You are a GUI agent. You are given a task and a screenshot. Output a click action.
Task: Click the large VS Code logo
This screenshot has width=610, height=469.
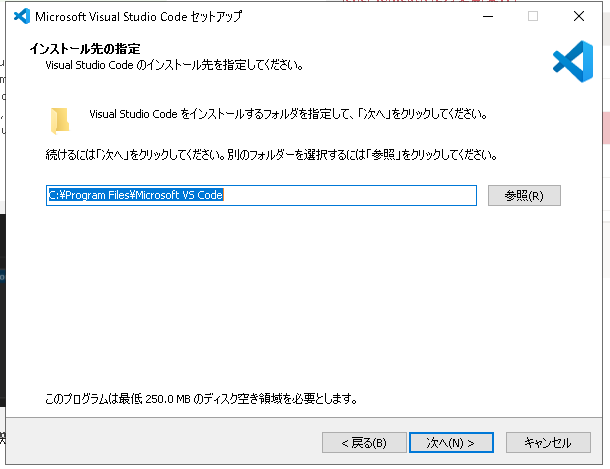pyautogui.click(x=573, y=61)
